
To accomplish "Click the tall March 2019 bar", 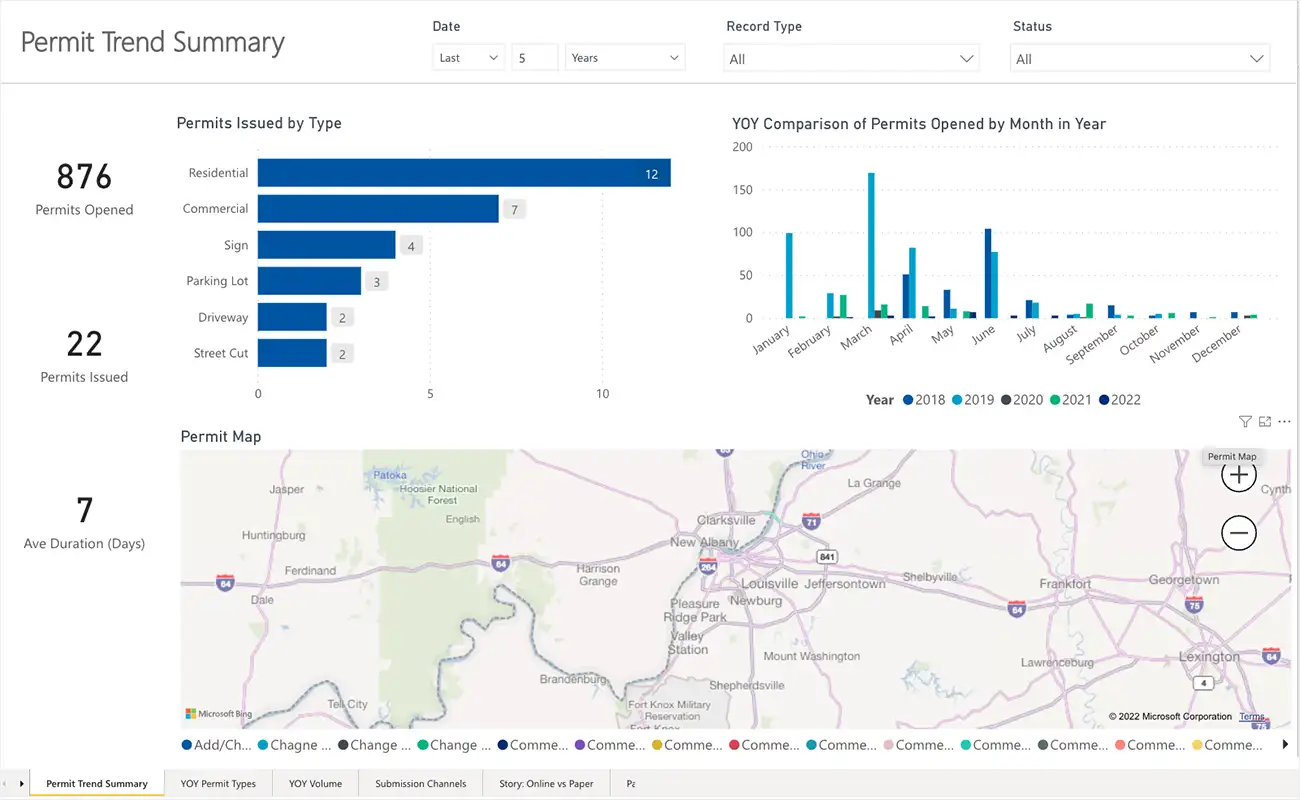I will [x=871, y=246].
